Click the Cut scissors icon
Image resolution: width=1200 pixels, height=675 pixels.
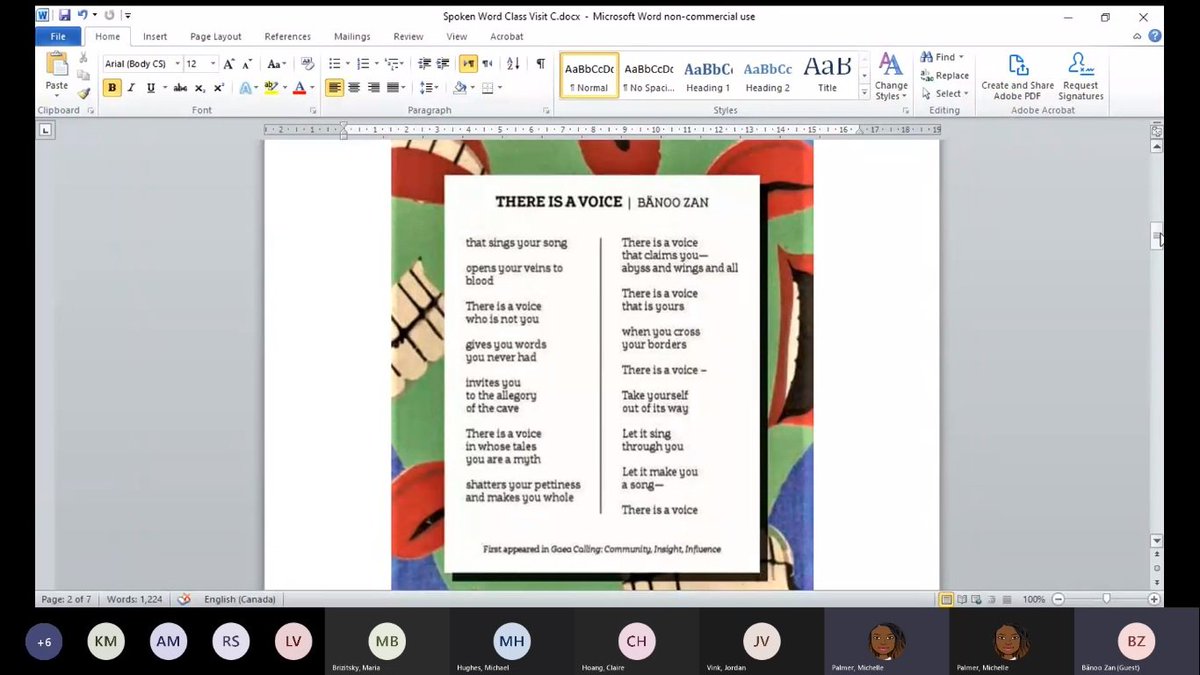[x=84, y=57]
